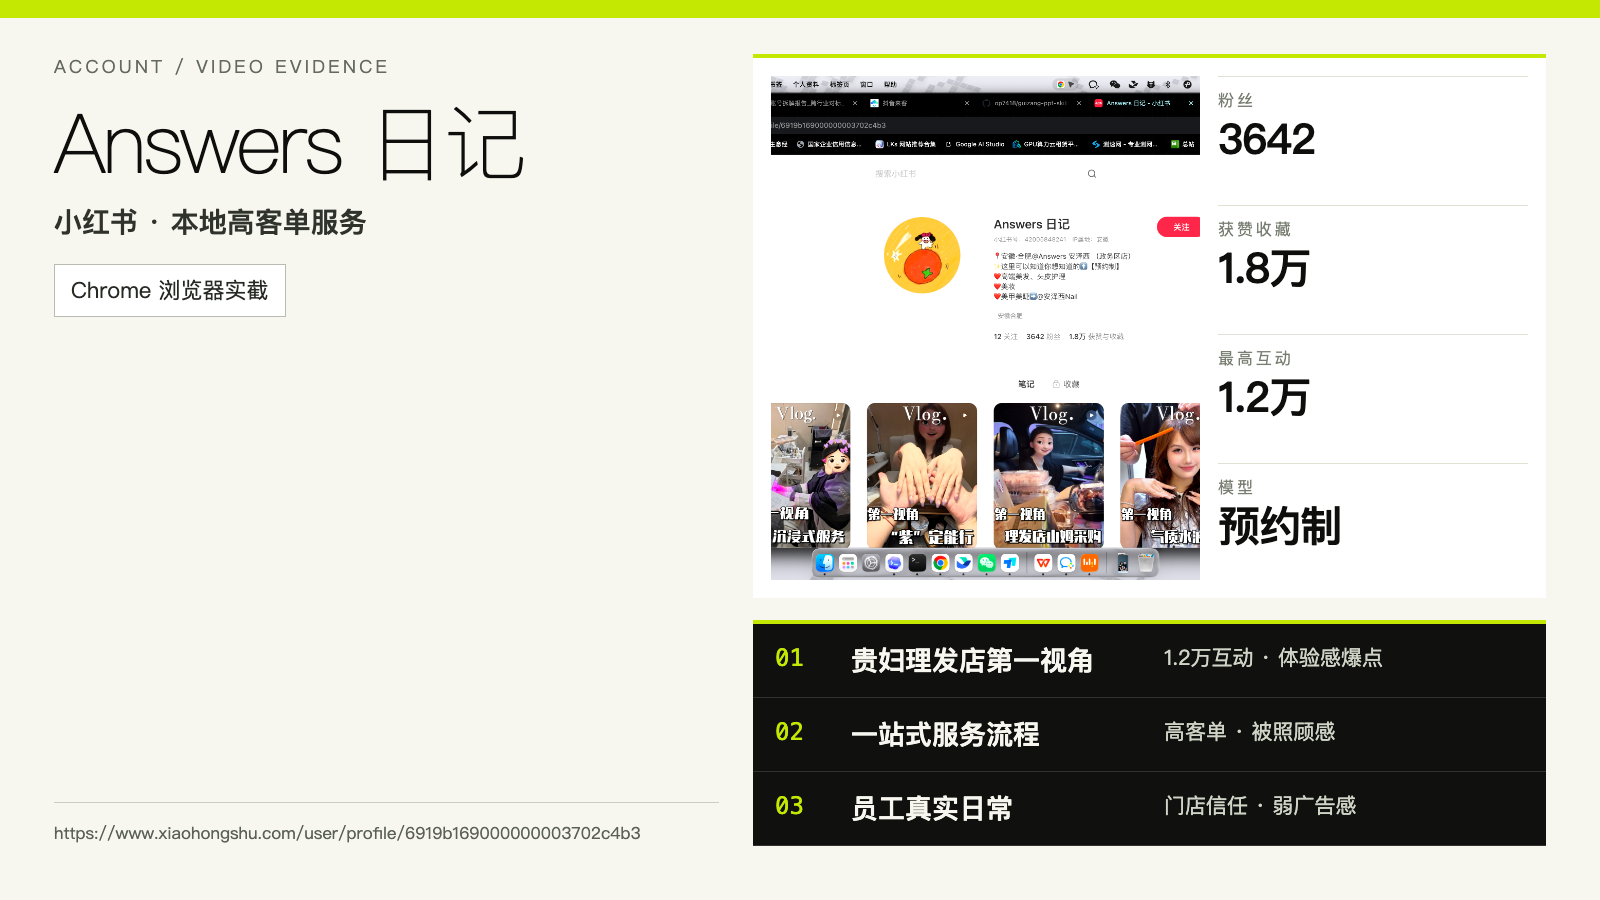Open Finder in the Dock

click(x=825, y=563)
